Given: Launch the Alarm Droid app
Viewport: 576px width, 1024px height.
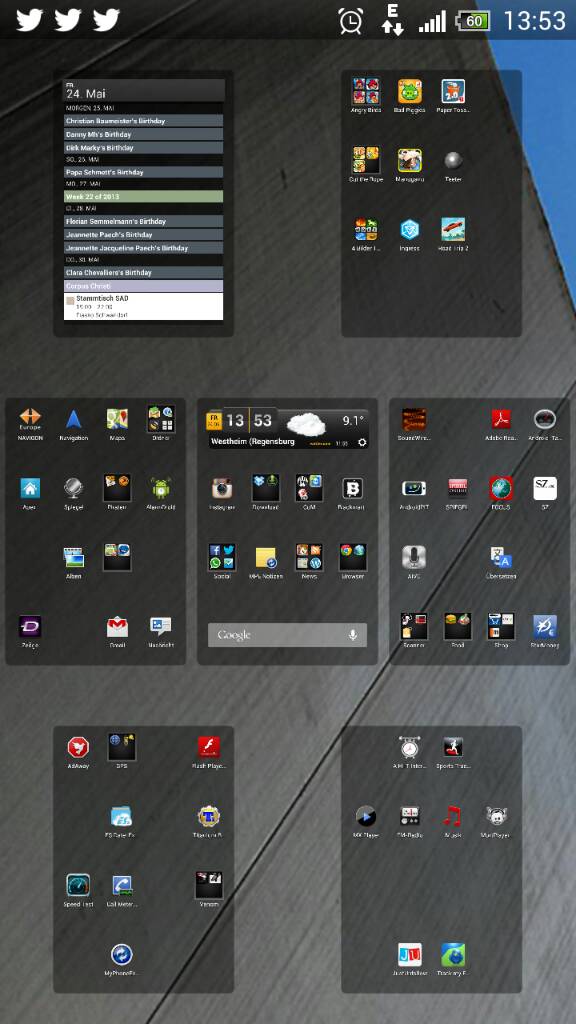Looking at the screenshot, I should [160, 488].
